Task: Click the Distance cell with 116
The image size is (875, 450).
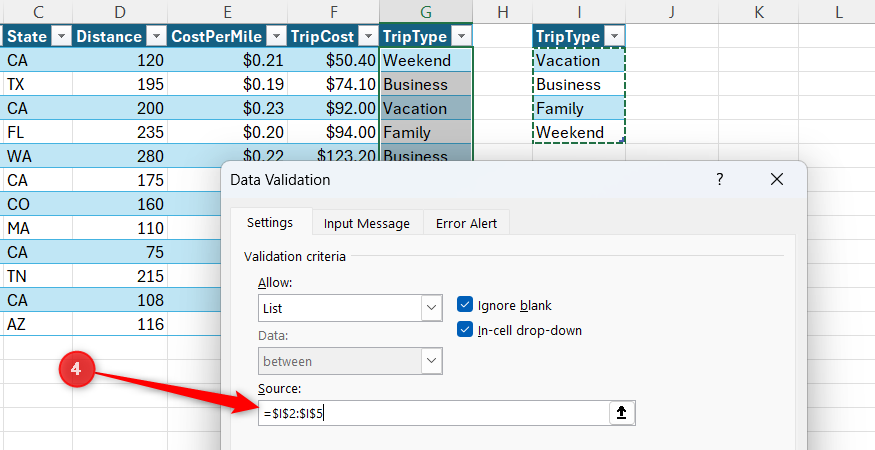Action: 120,324
